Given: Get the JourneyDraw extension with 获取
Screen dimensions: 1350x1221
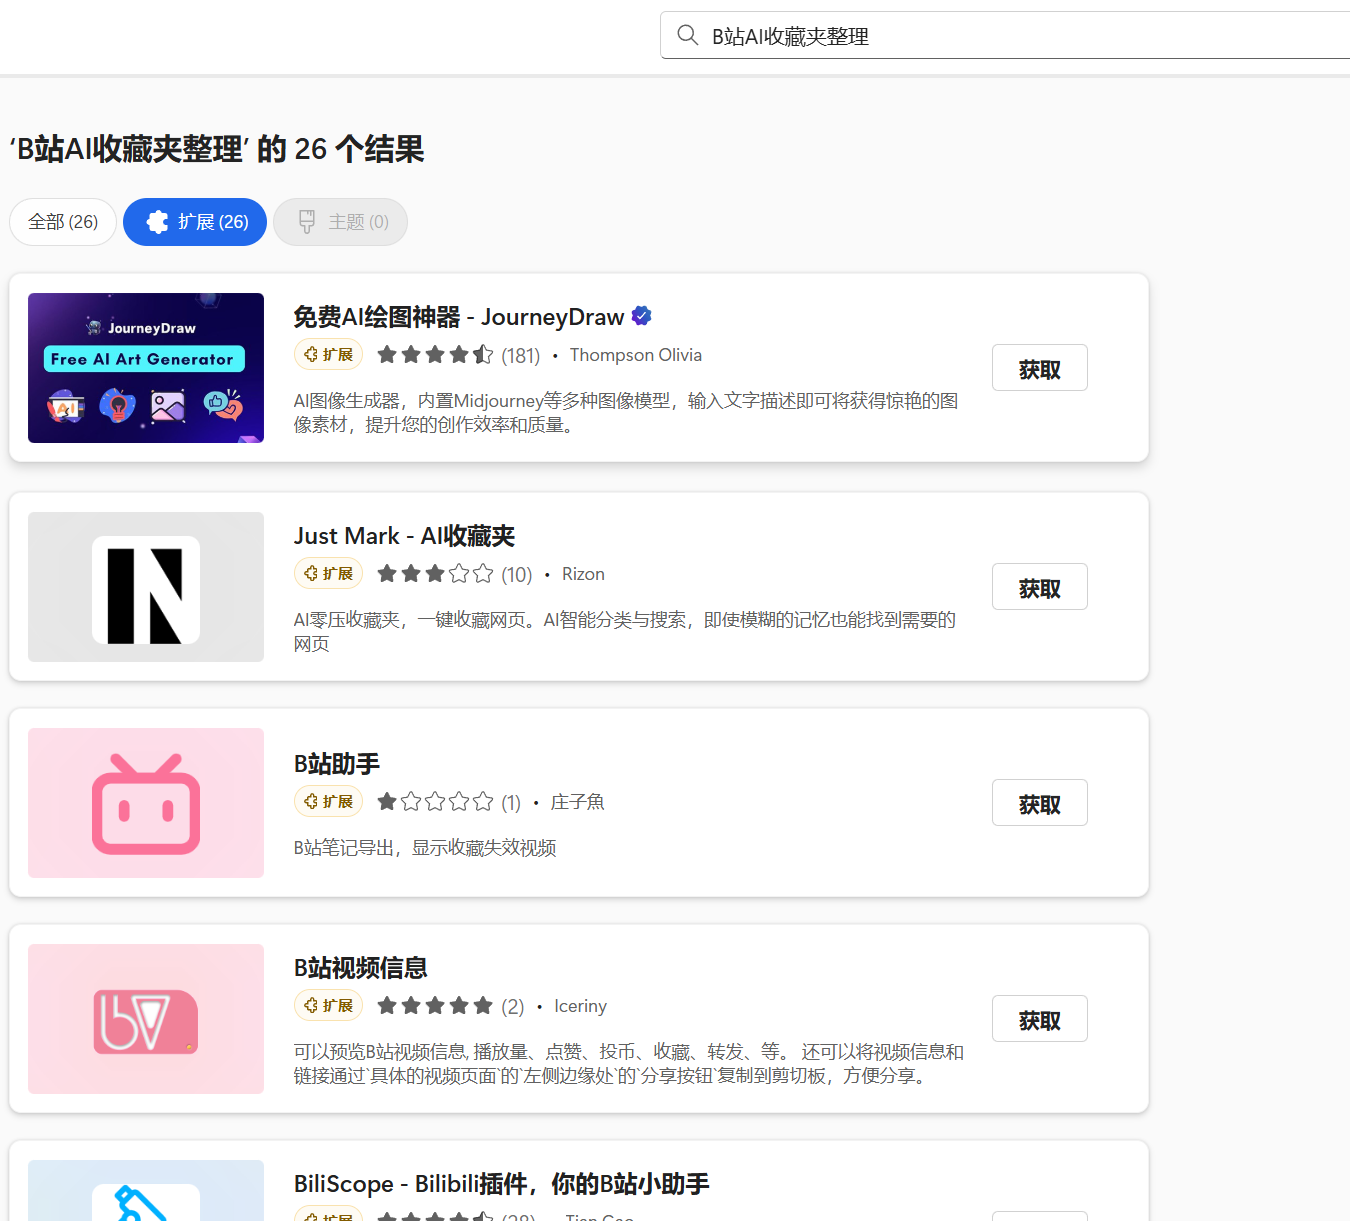Looking at the screenshot, I should click(x=1039, y=368).
